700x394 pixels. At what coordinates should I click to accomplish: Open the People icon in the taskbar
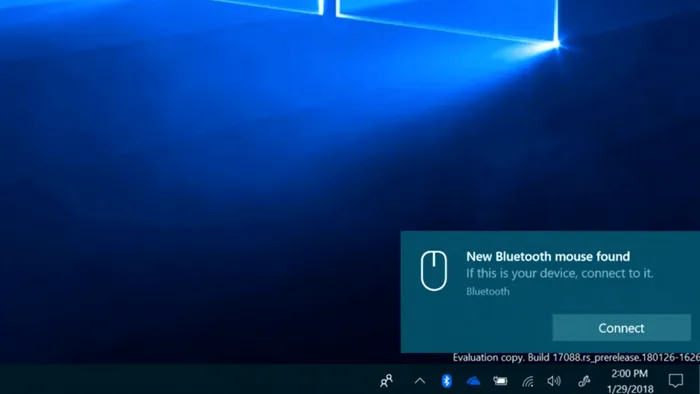387,381
